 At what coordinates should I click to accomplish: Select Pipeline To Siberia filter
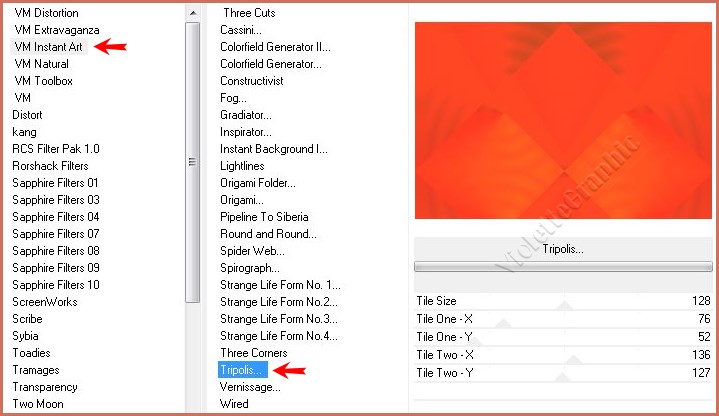(264, 217)
